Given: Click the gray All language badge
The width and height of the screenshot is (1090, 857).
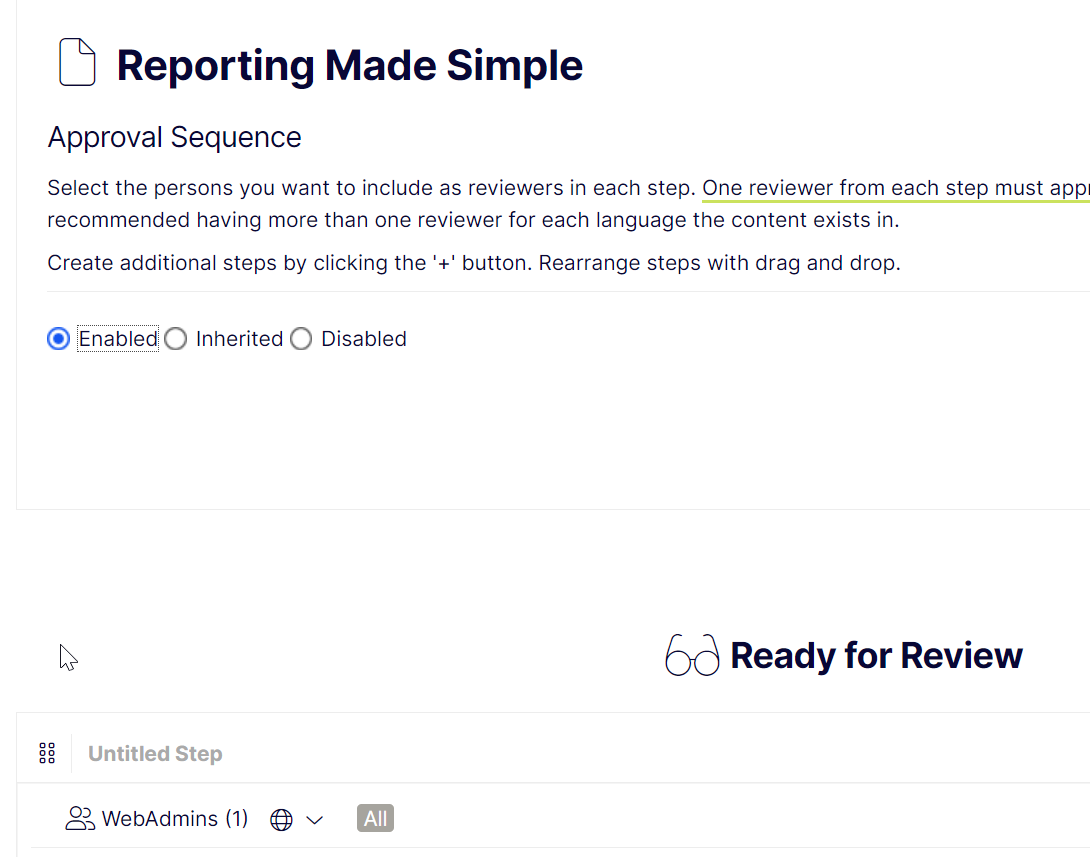Looking at the screenshot, I should click(375, 819).
